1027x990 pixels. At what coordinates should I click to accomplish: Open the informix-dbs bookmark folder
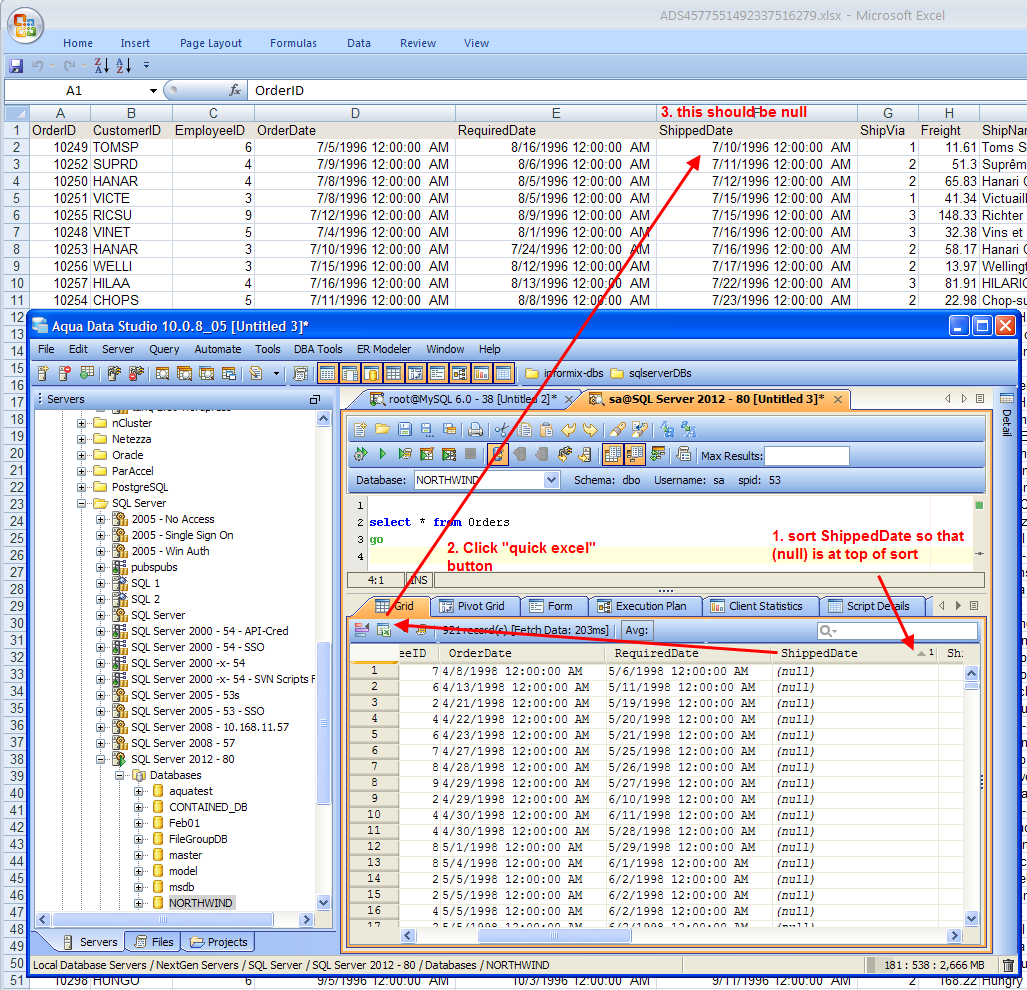pos(564,373)
